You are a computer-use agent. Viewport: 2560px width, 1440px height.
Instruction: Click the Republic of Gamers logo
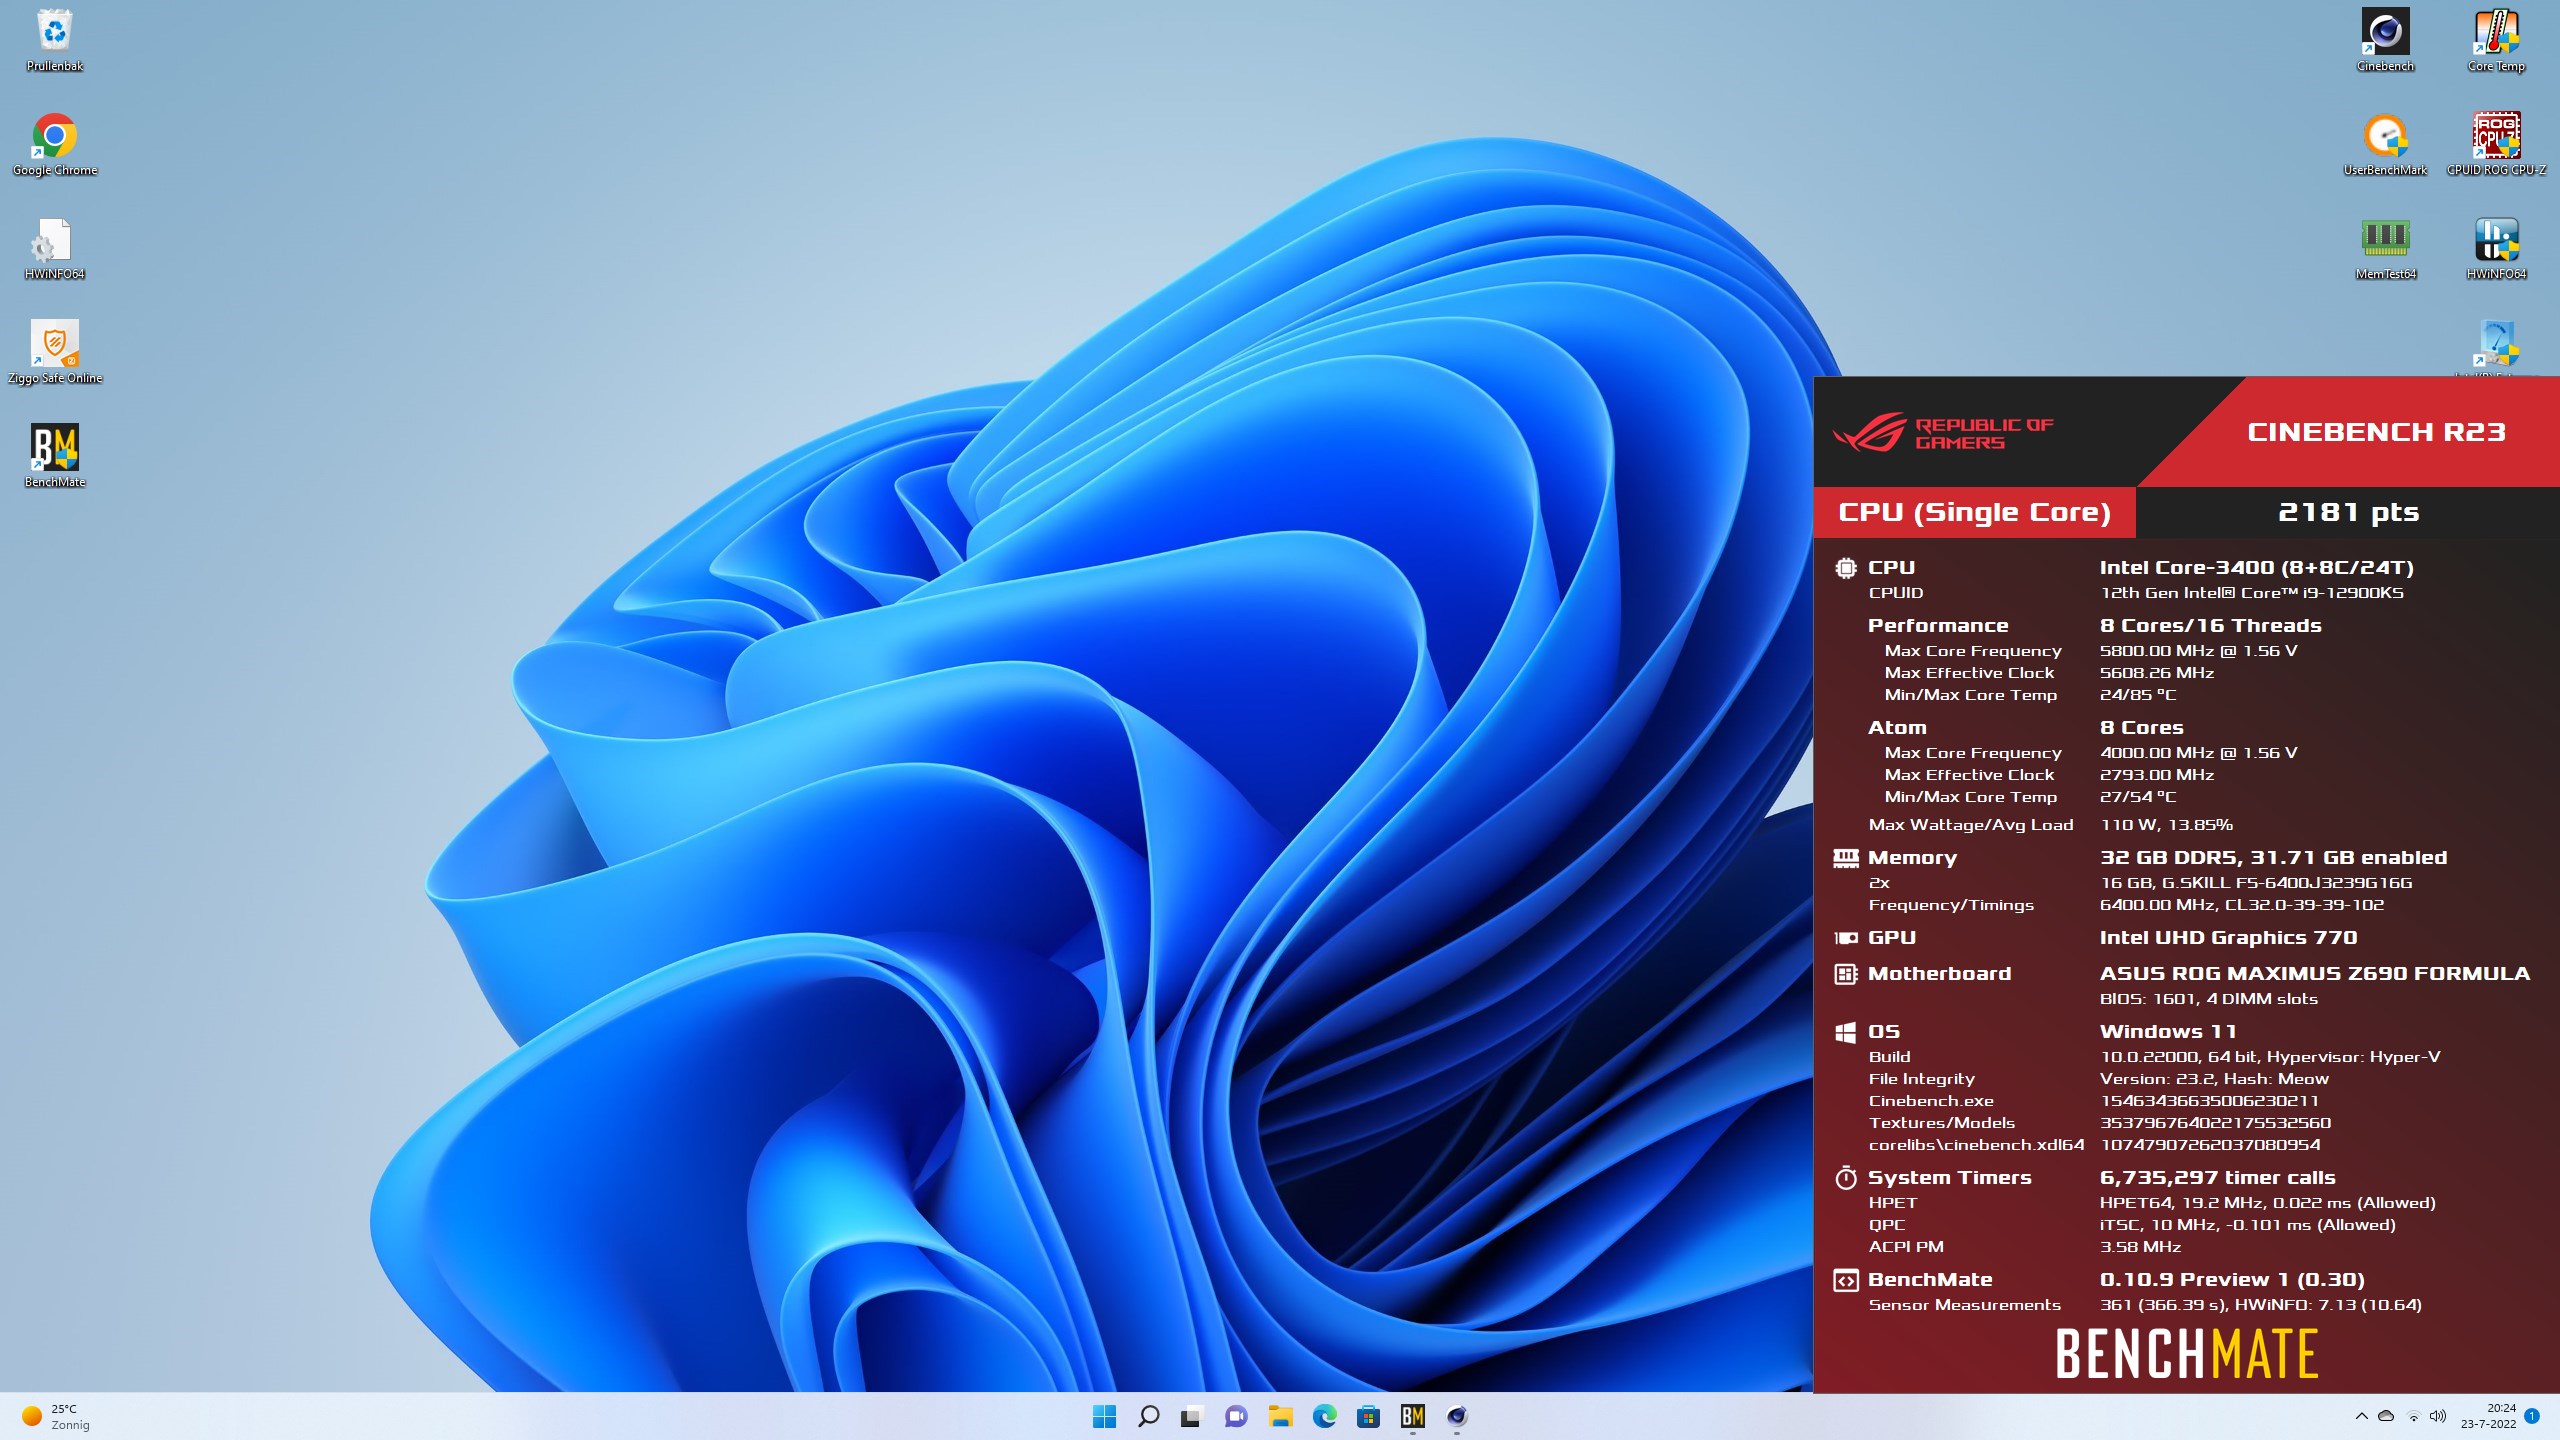(x=1943, y=434)
